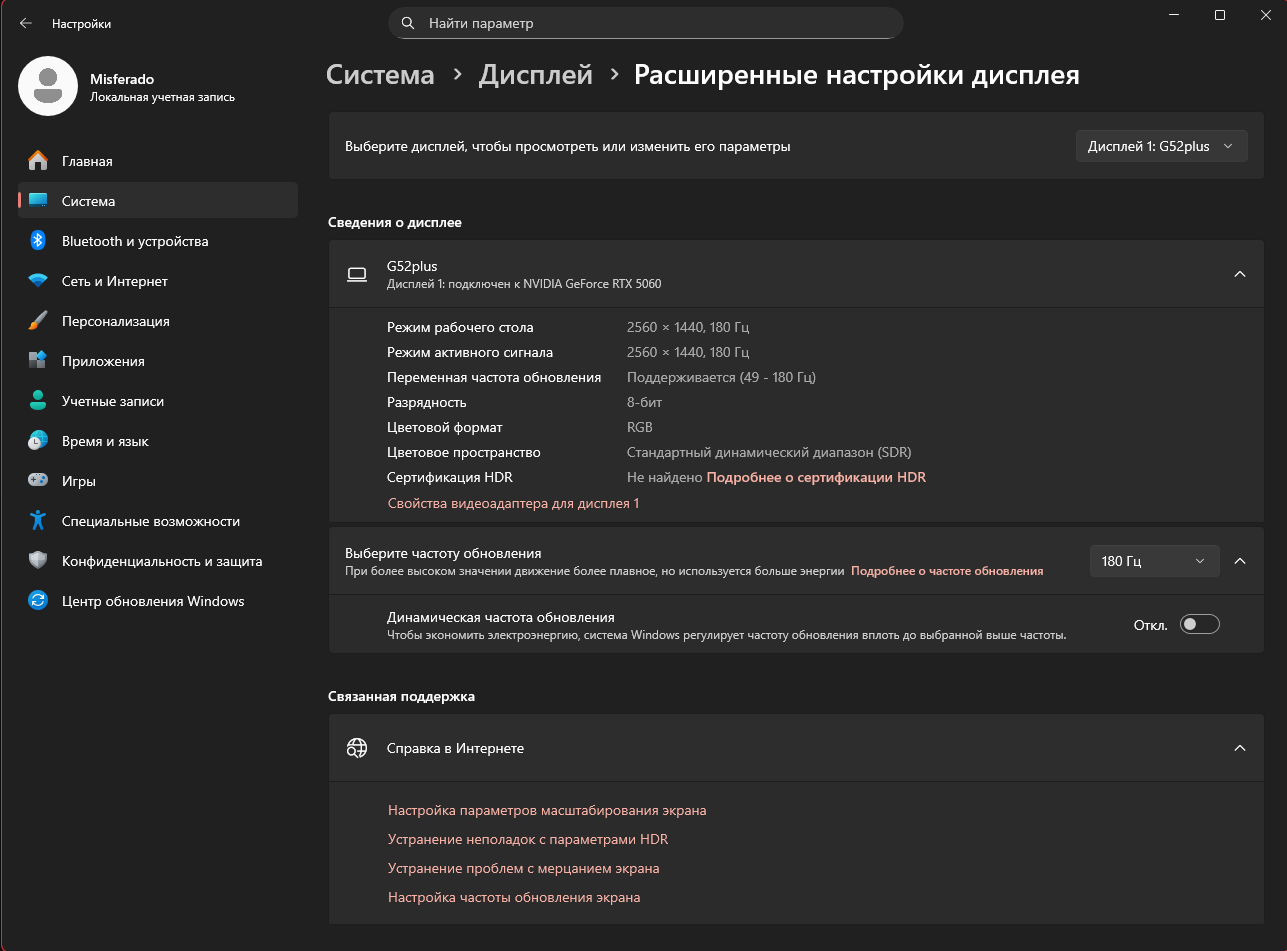Image resolution: width=1287 pixels, height=951 pixels.
Task: Click the Конфиденциальность и защита shield icon
Action: pos(38,561)
